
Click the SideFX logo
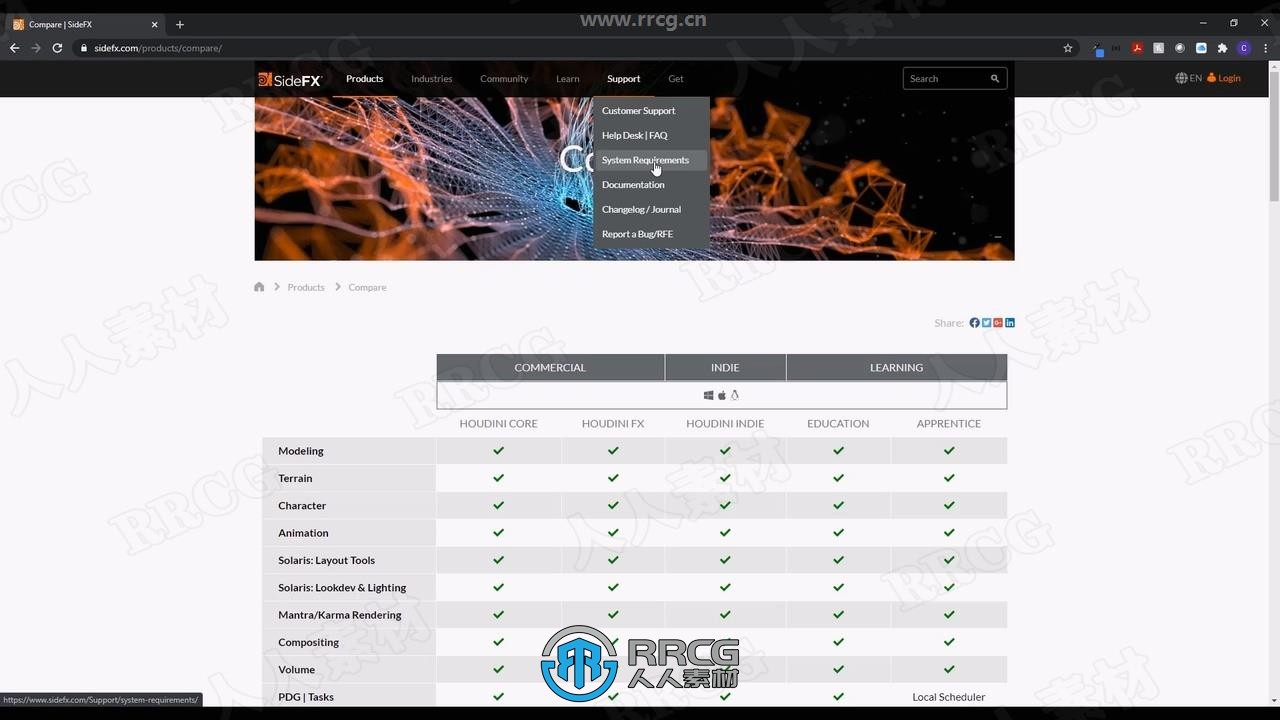click(290, 79)
